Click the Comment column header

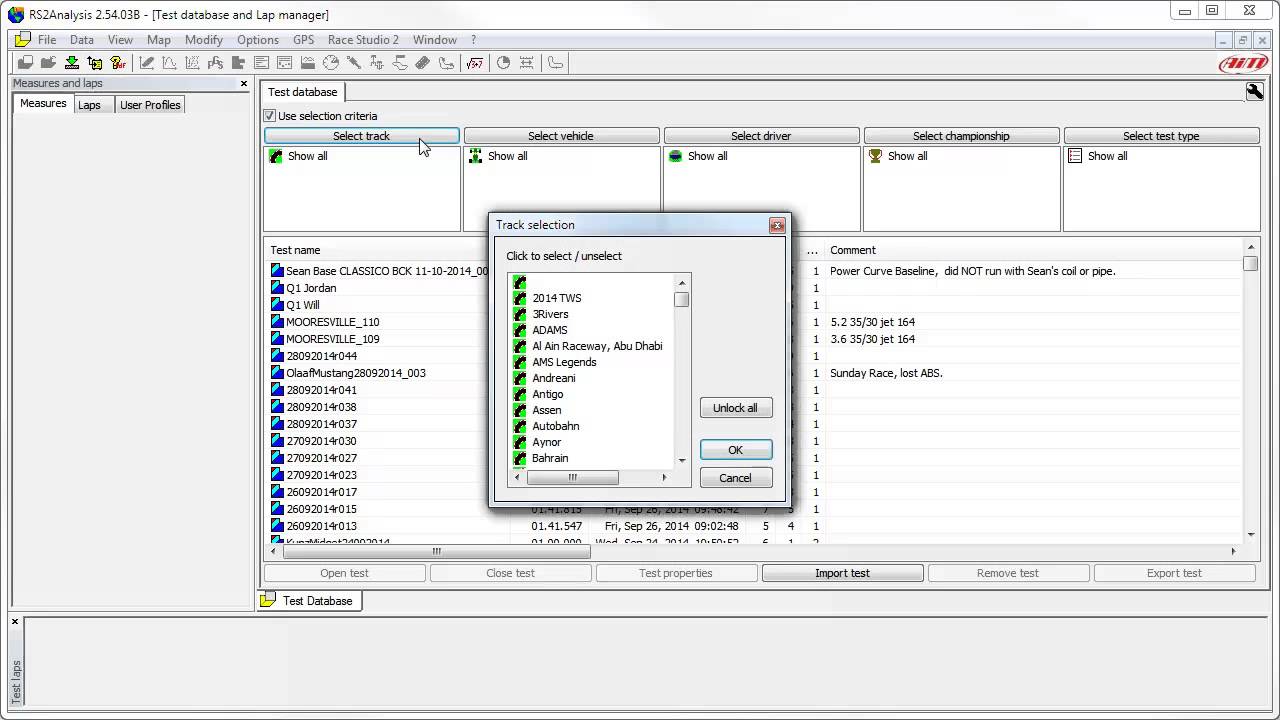click(853, 250)
